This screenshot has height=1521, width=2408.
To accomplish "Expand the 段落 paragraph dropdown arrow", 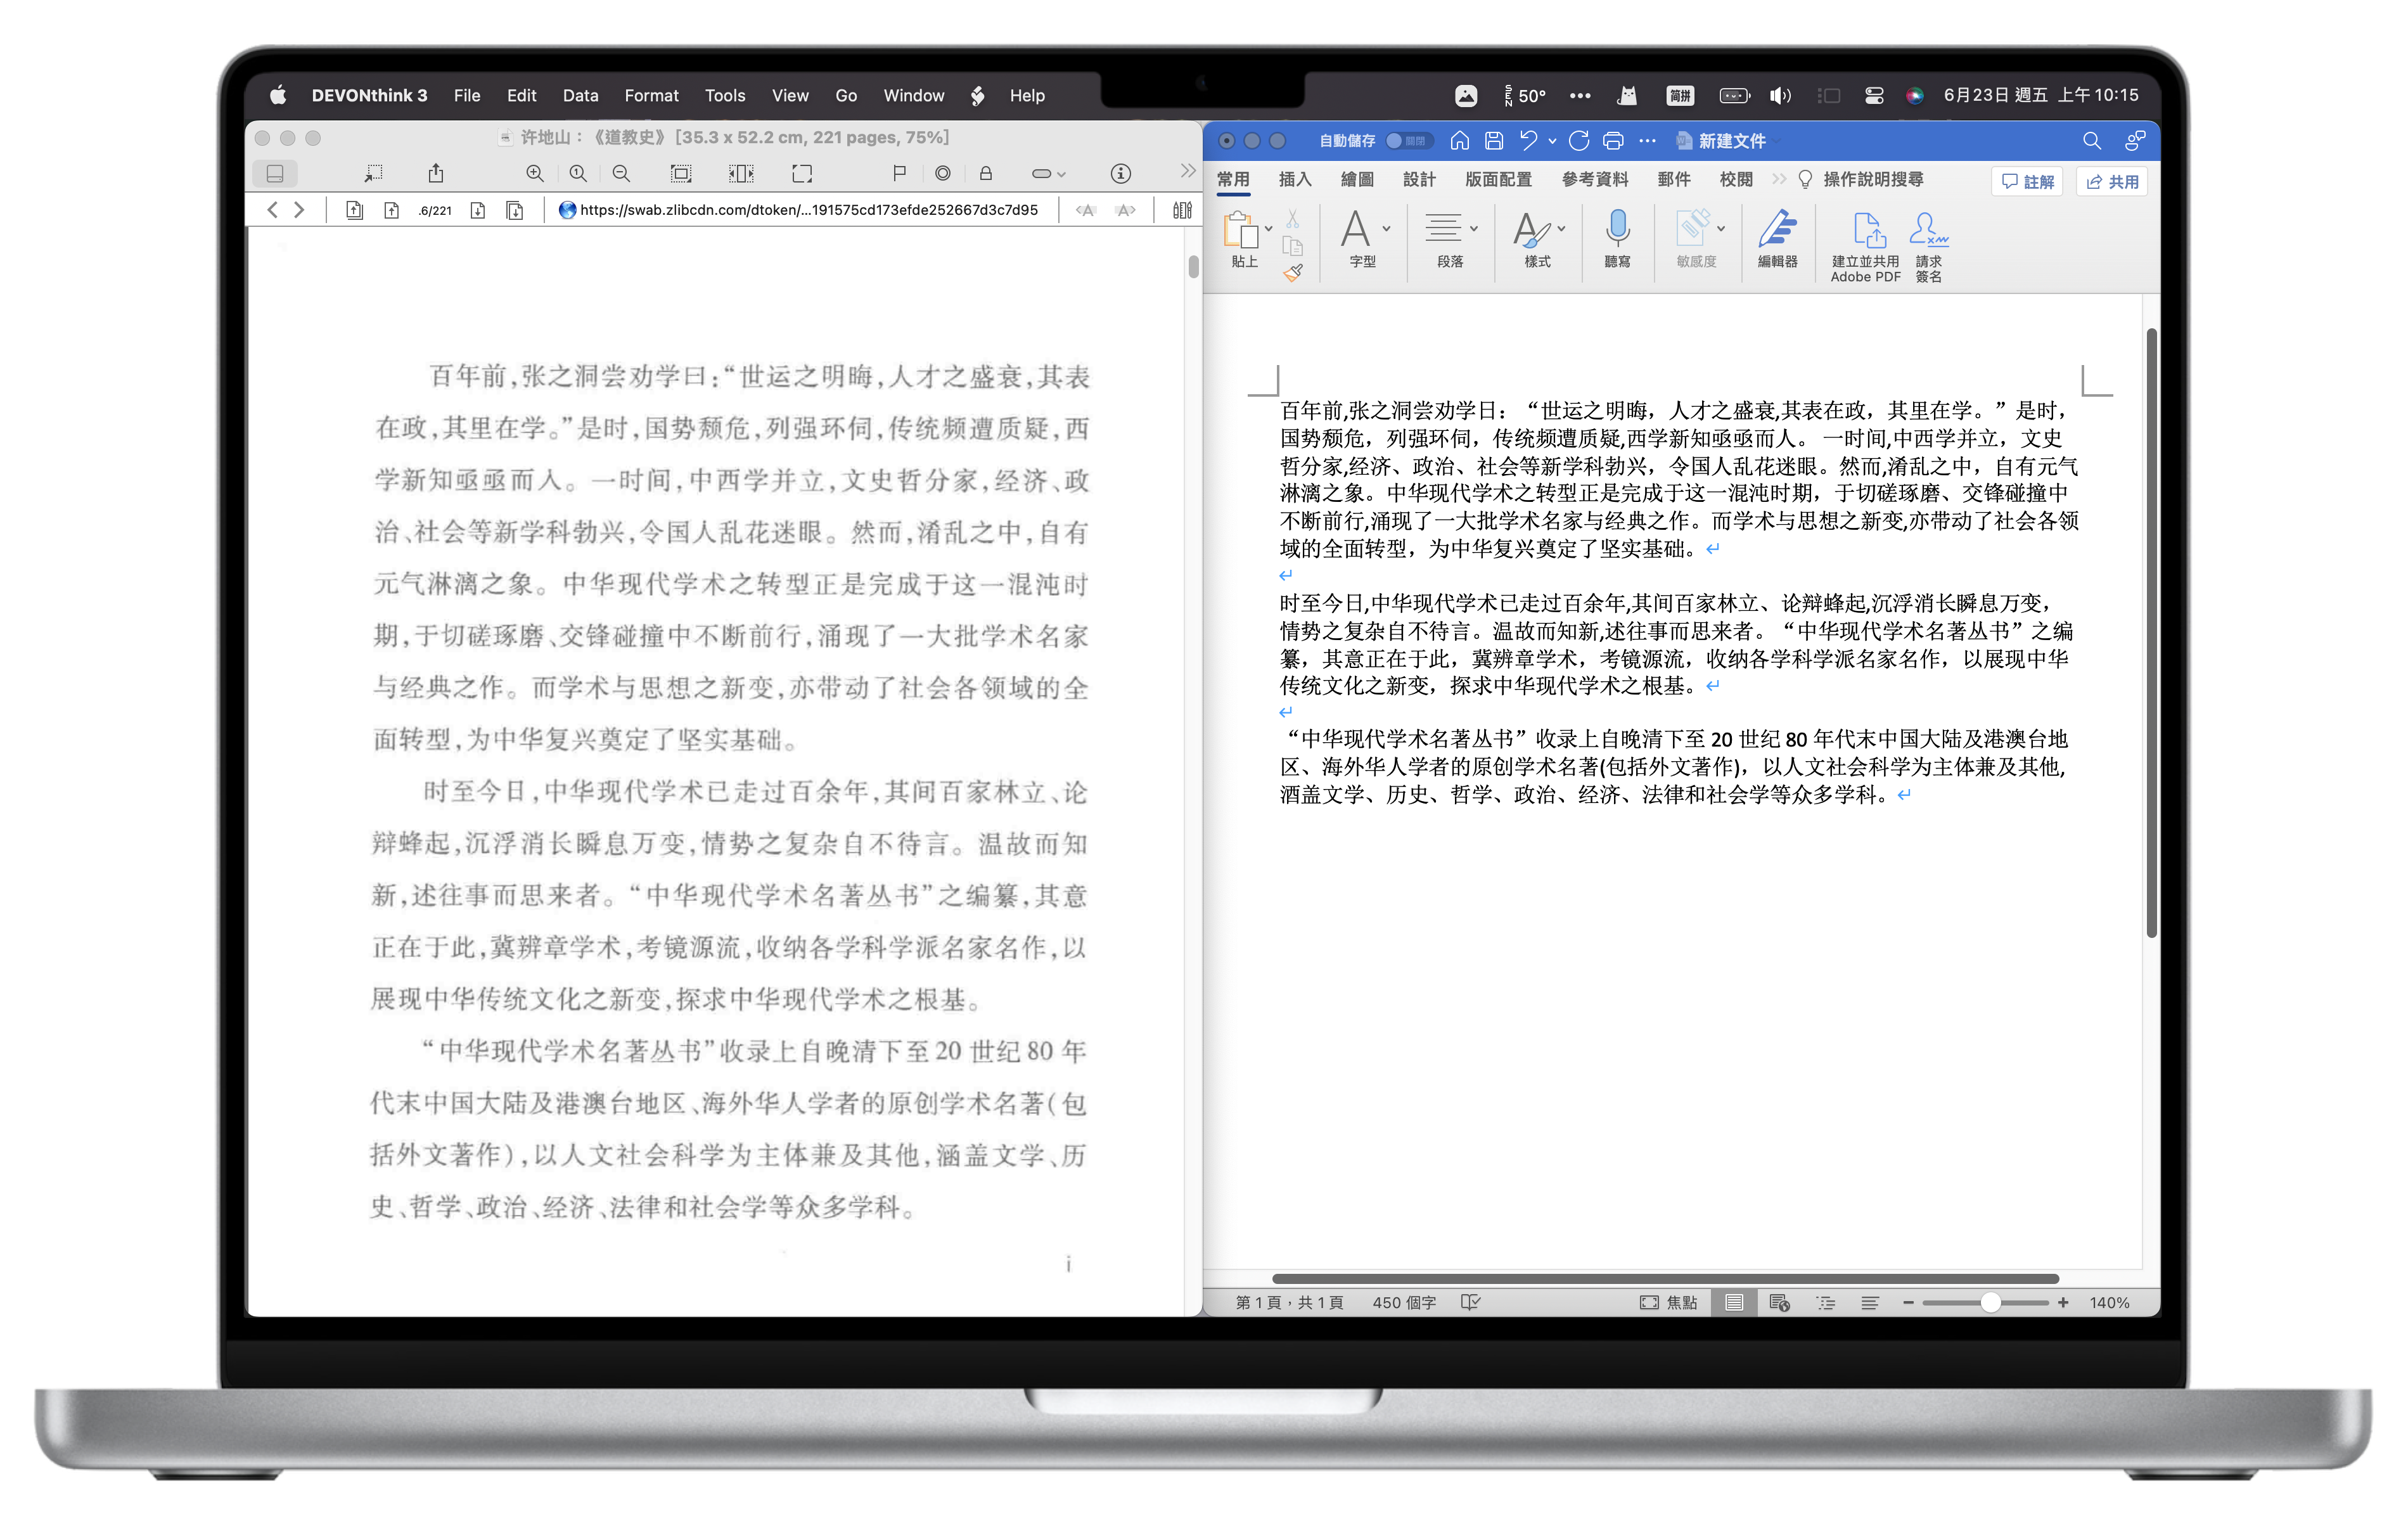I will point(1474,229).
